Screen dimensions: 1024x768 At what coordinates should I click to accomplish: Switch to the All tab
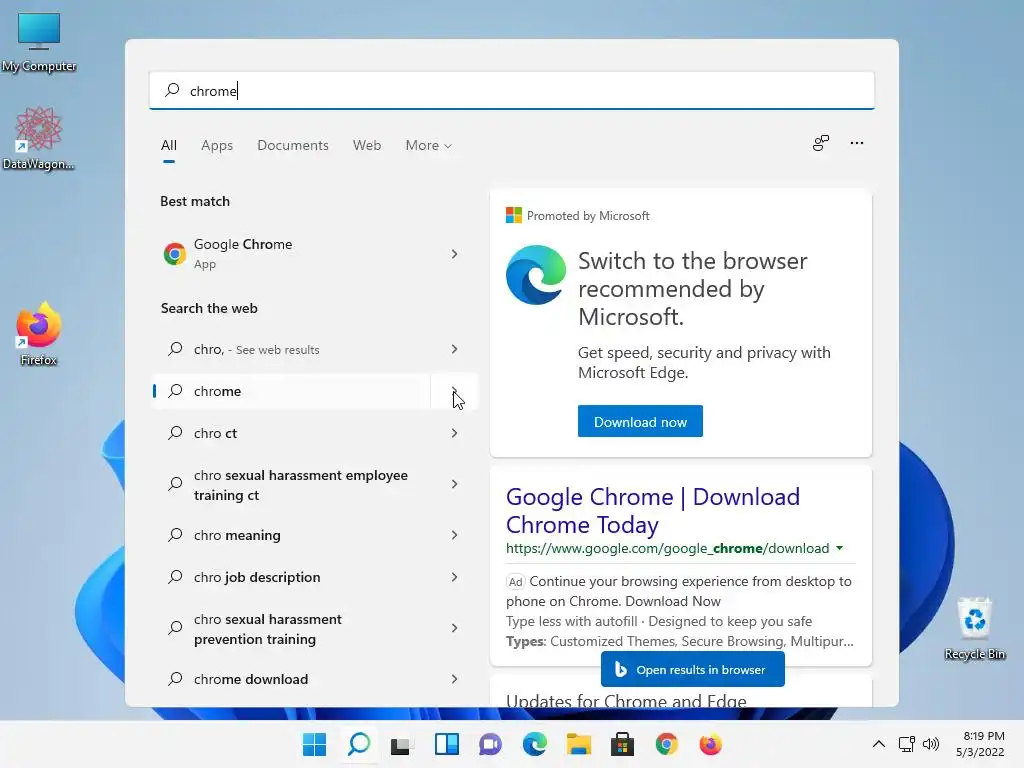point(168,146)
